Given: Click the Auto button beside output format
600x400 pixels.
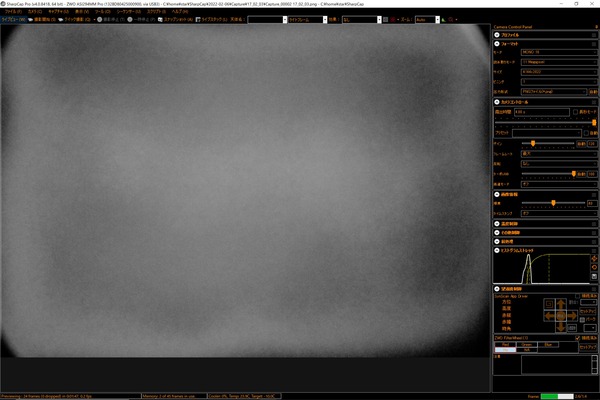Looking at the screenshot, I should coord(593,92).
